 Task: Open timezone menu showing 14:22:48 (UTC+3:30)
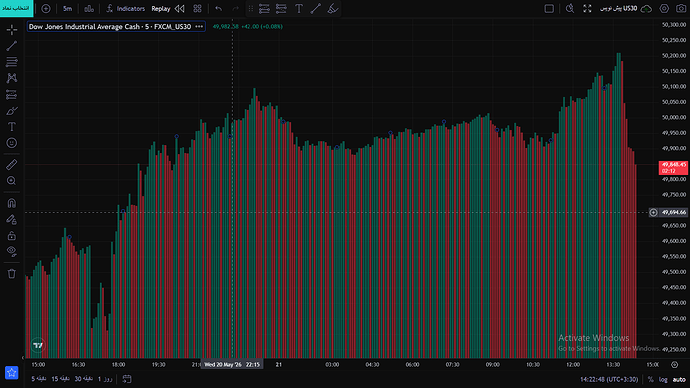click(609, 379)
